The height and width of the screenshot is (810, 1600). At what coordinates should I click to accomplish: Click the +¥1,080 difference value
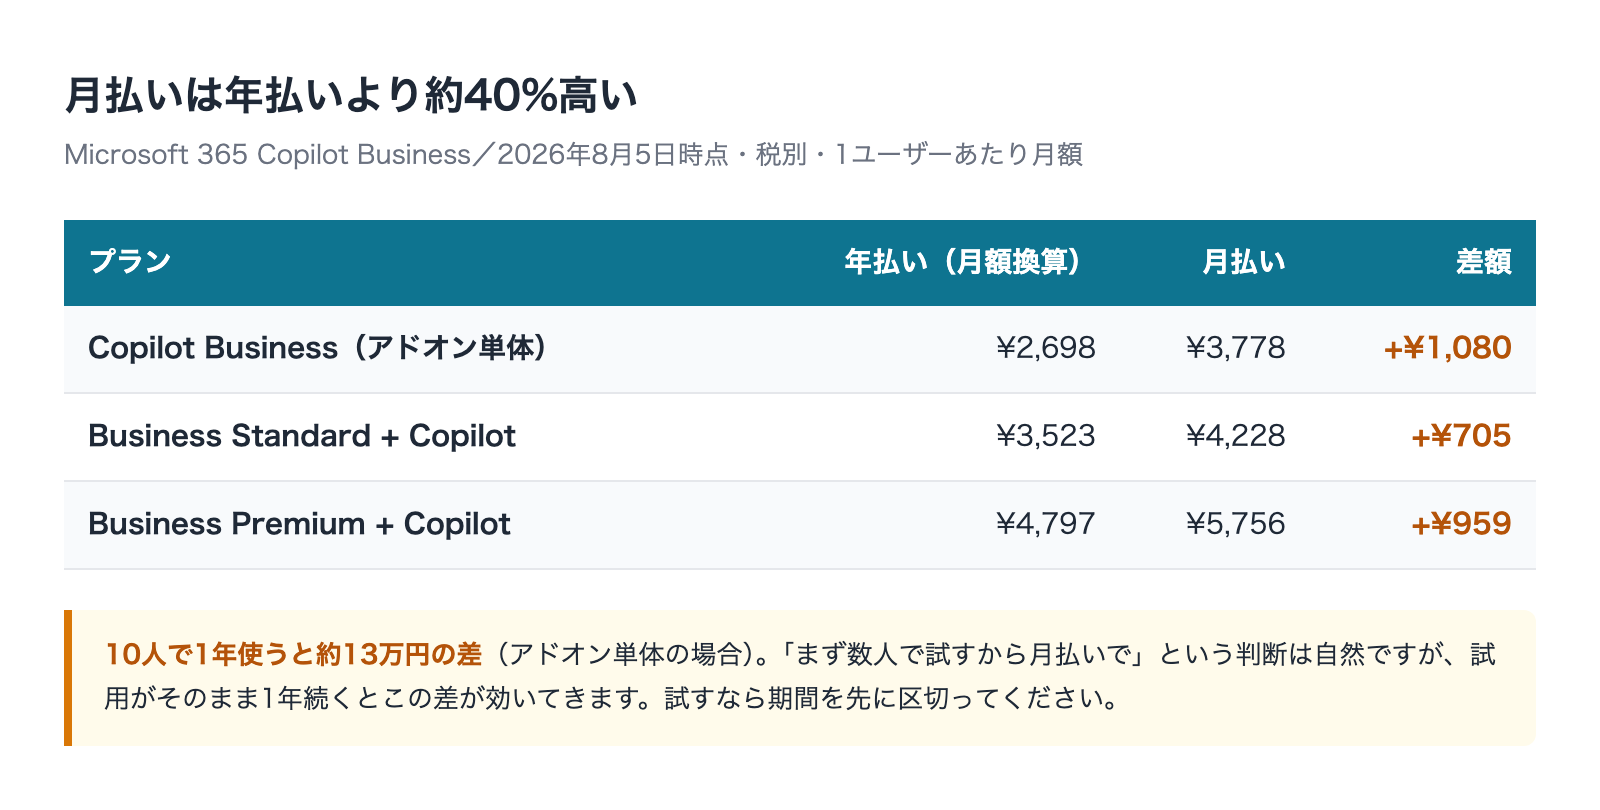[1447, 348]
